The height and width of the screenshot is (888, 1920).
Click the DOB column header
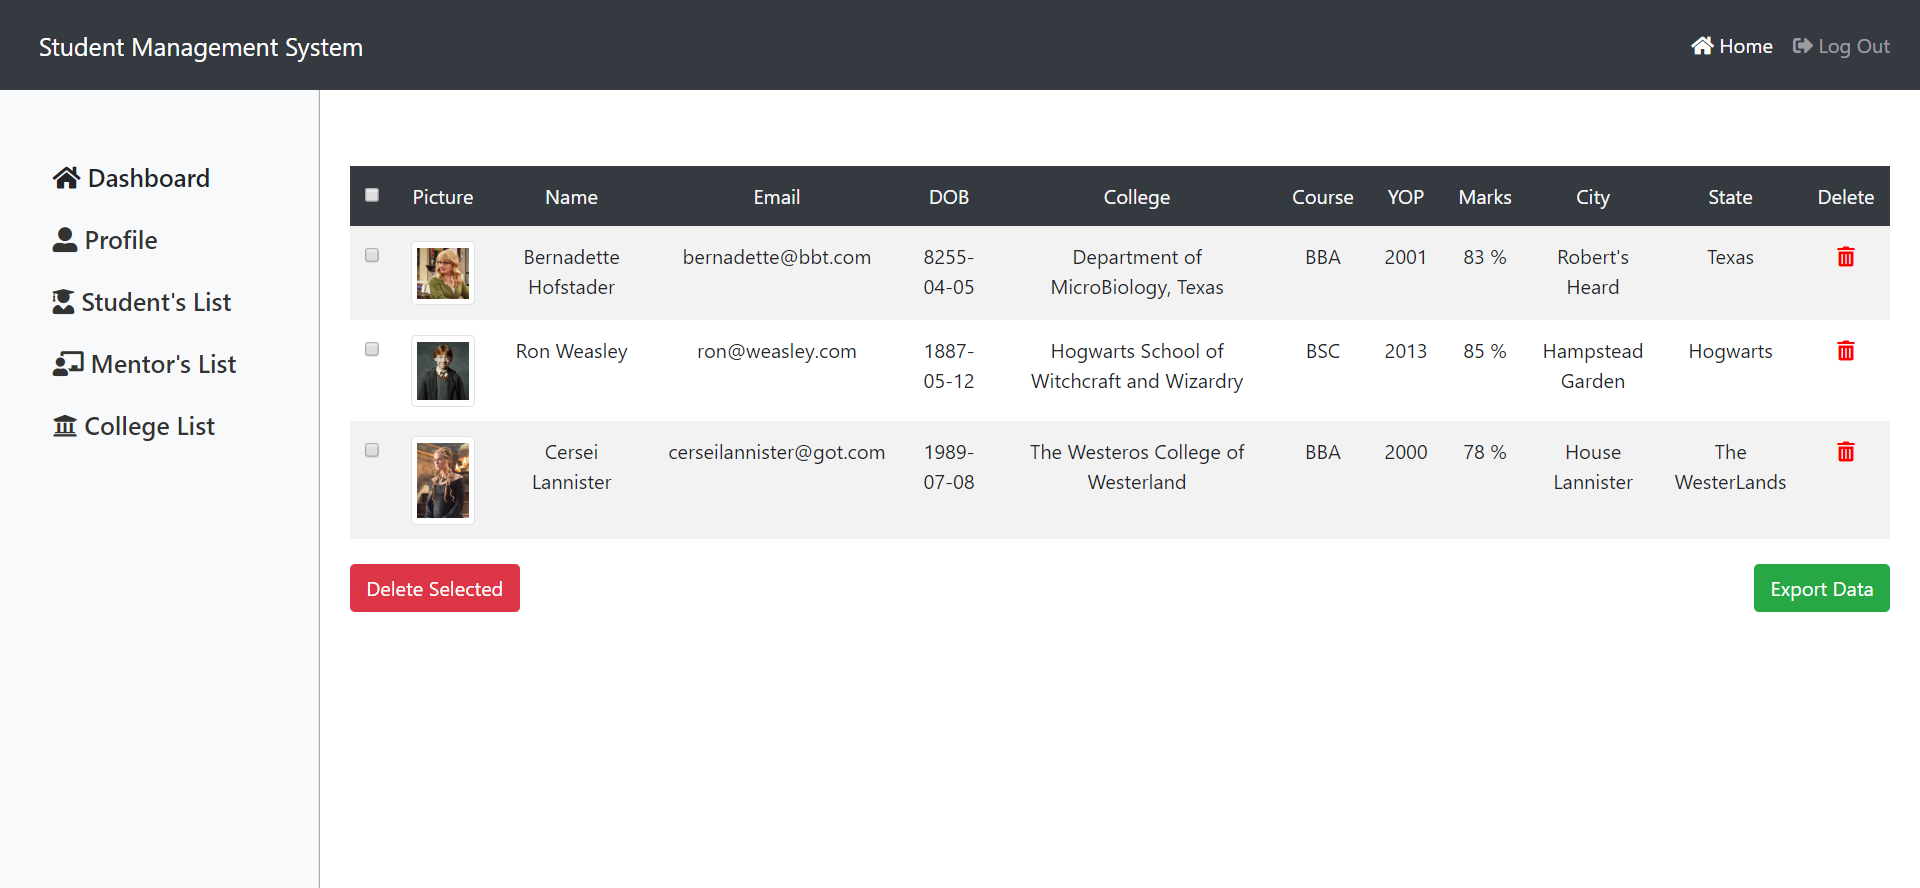pyautogui.click(x=949, y=197)
